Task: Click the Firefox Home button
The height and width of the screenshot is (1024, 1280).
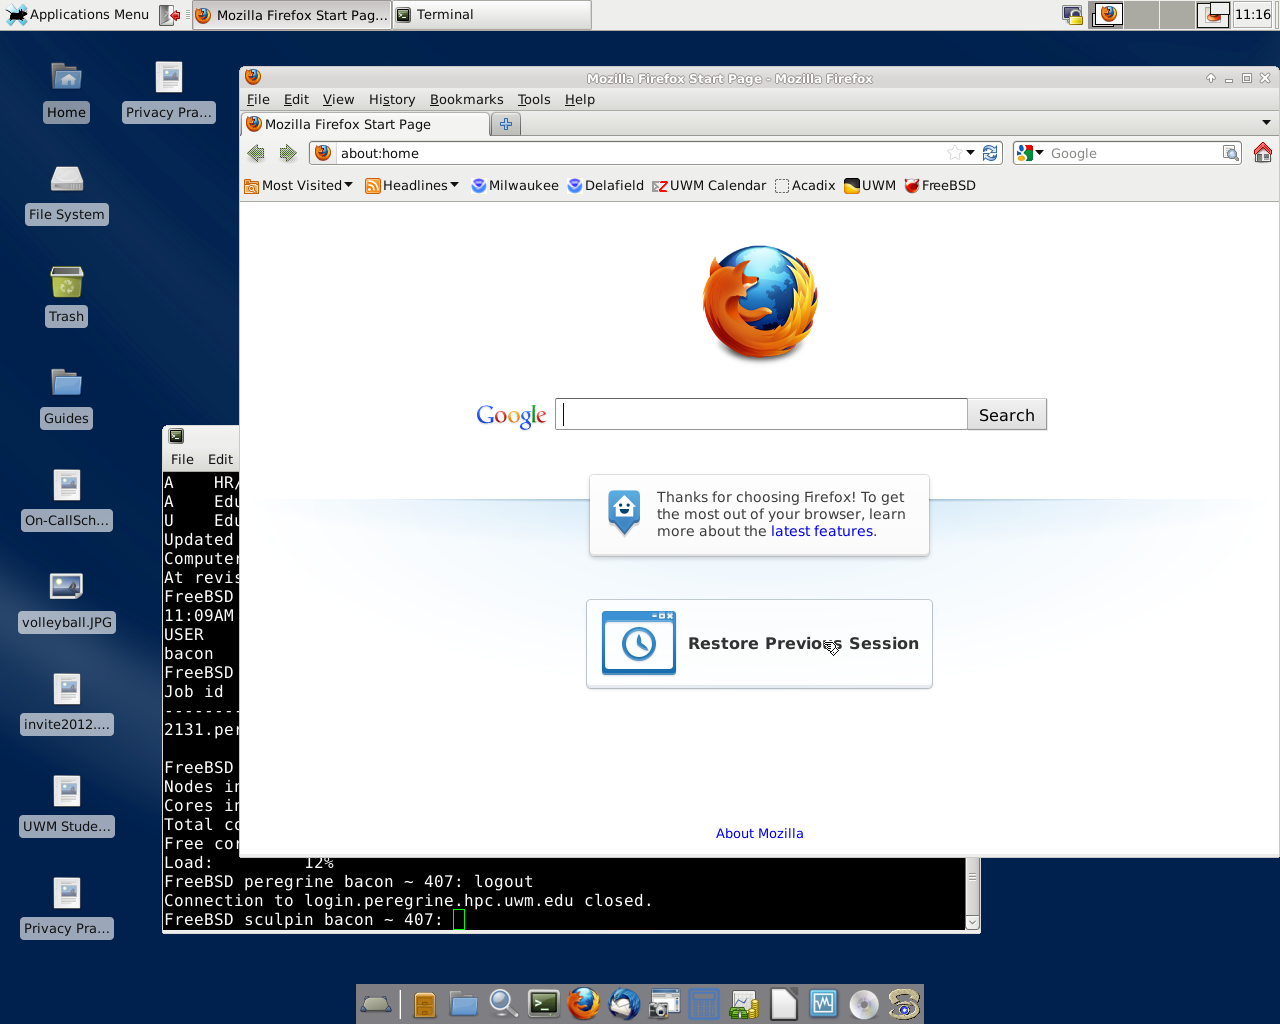Action: pos(1263,152)
